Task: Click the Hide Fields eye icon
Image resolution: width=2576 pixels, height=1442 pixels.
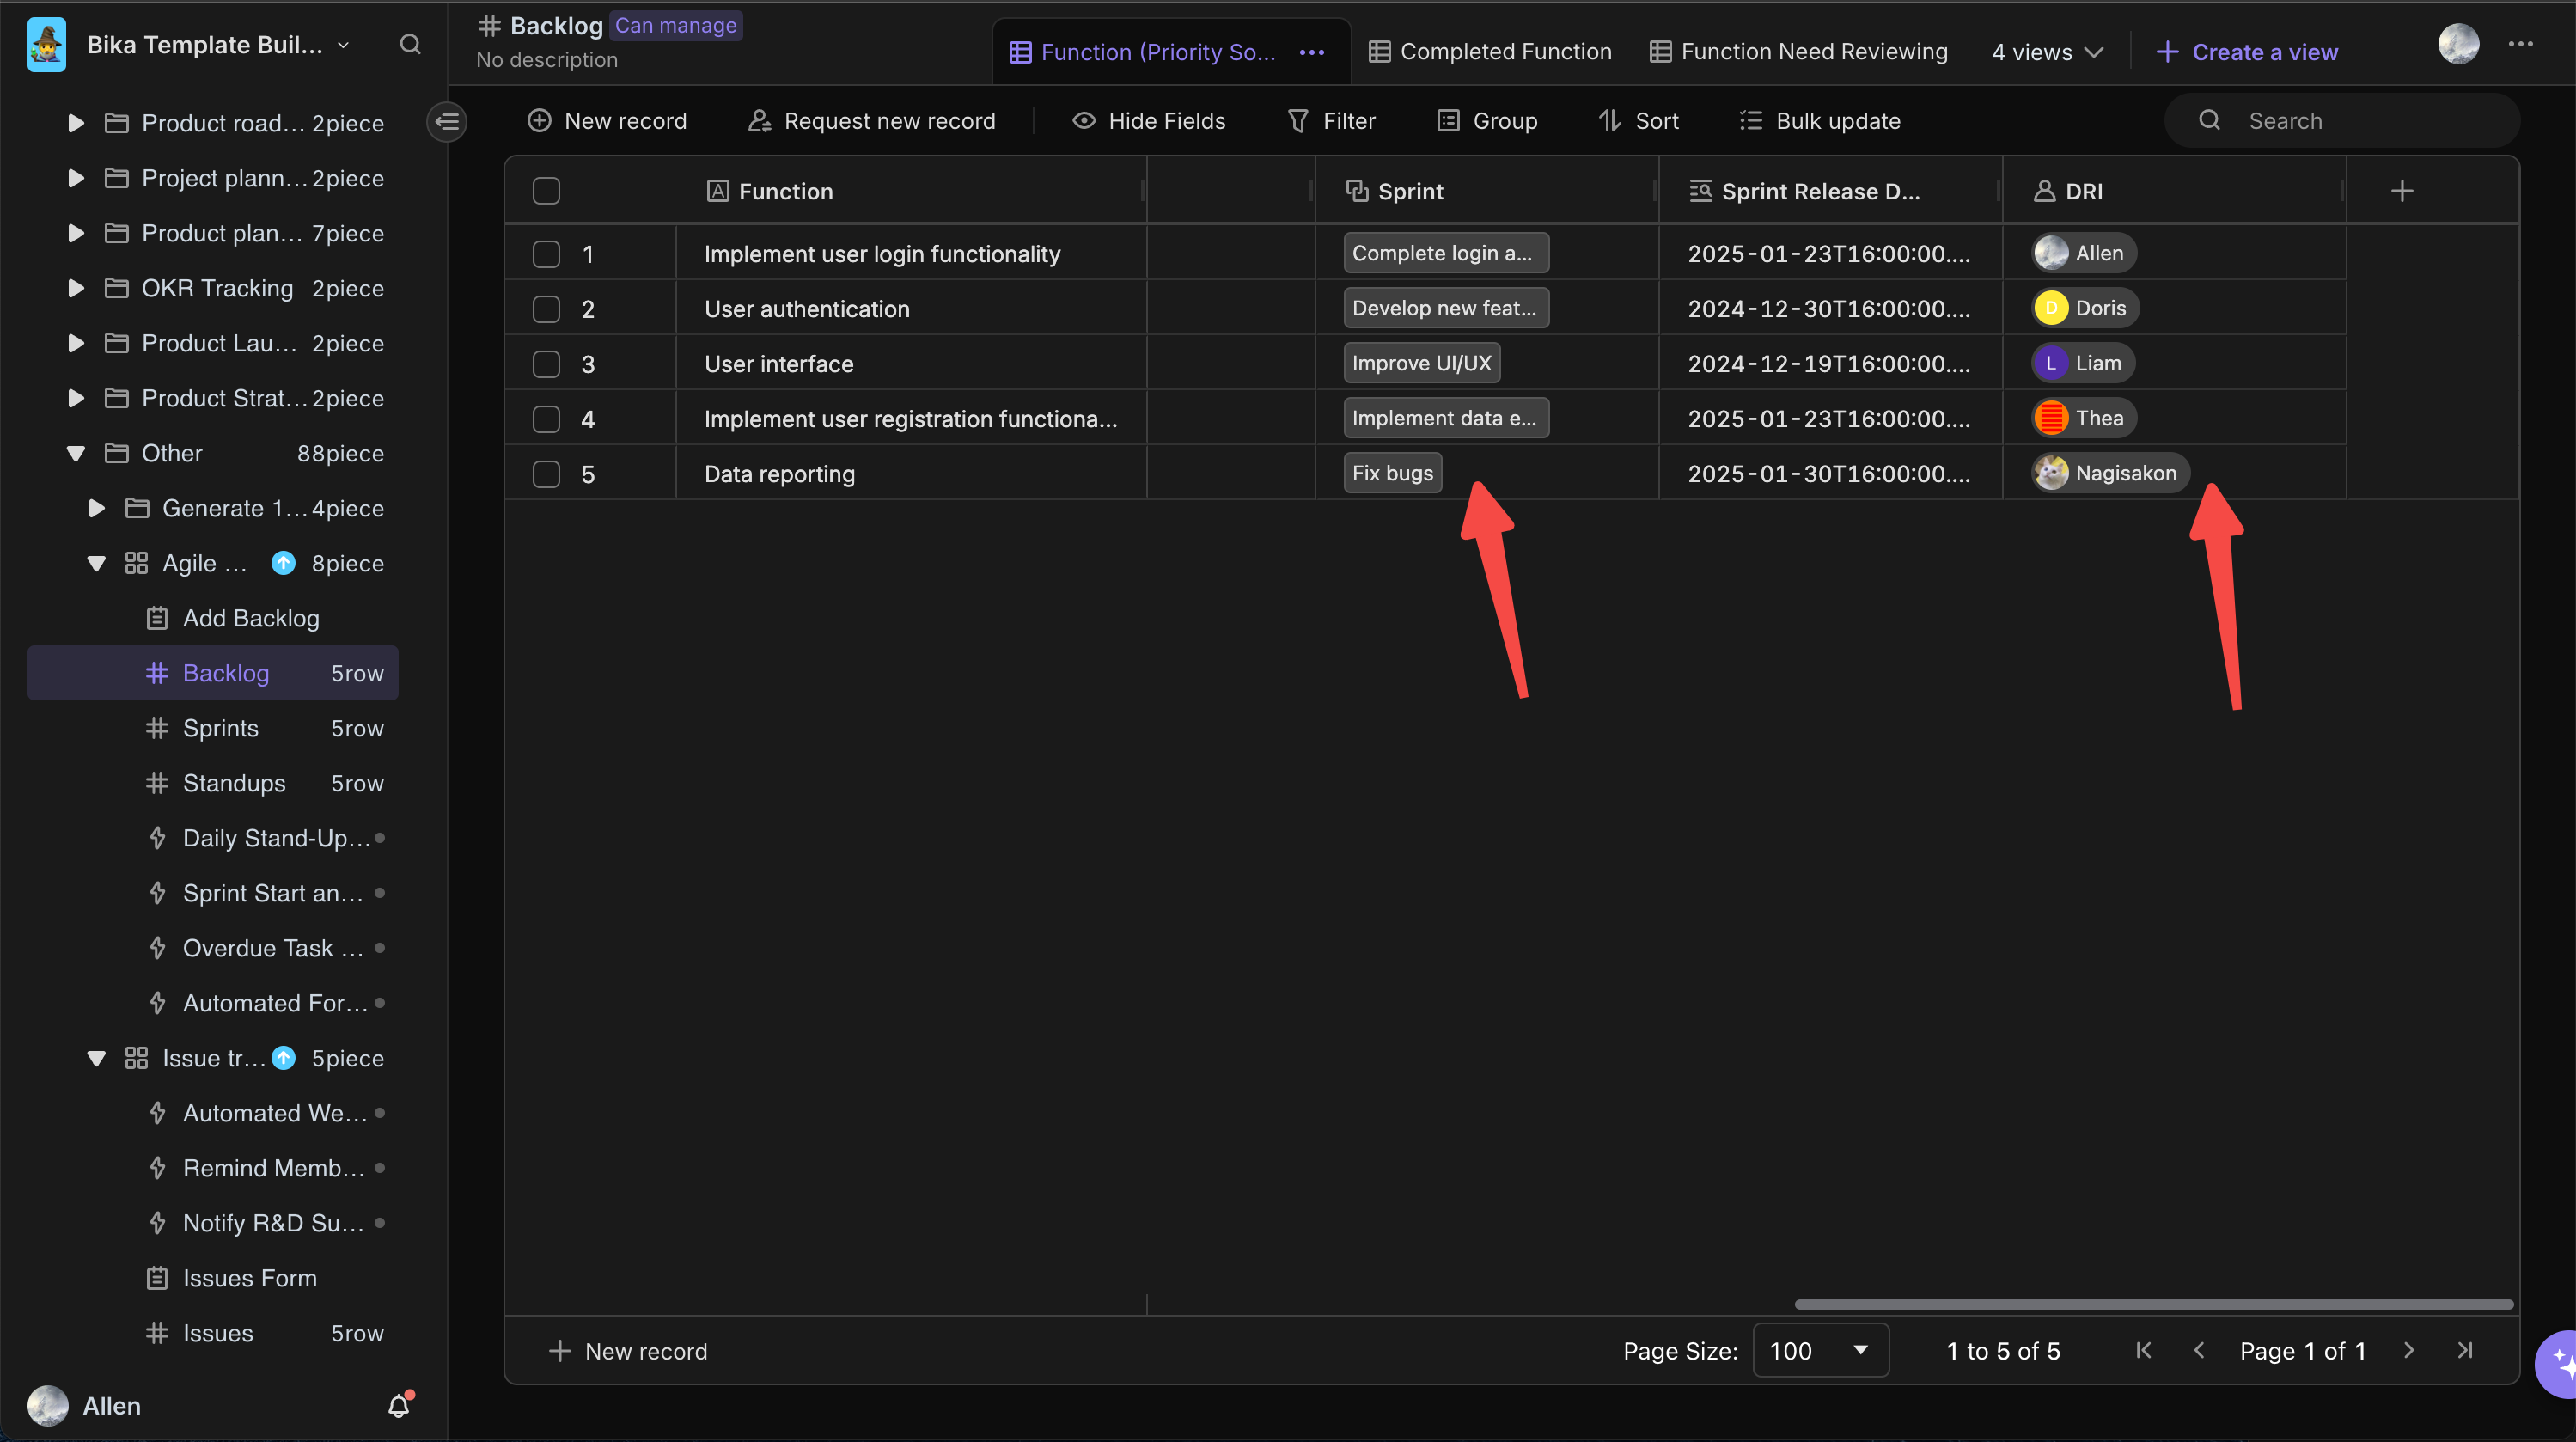Action: (1083, 121)
